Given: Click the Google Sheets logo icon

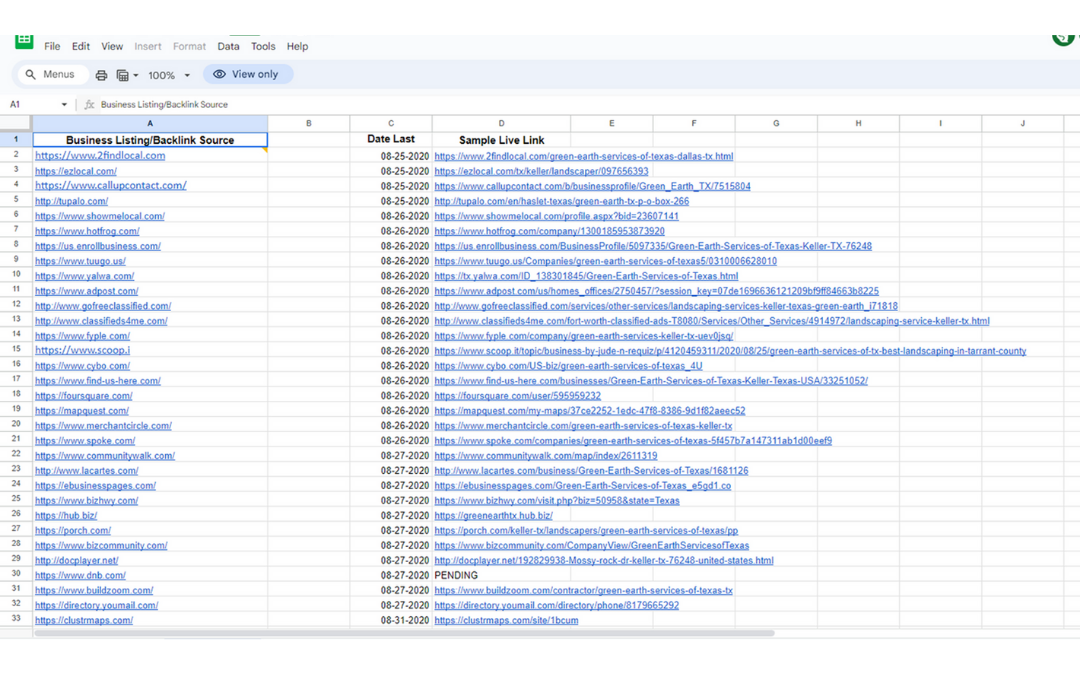Looking at the screenshot, I should (24, 41).
